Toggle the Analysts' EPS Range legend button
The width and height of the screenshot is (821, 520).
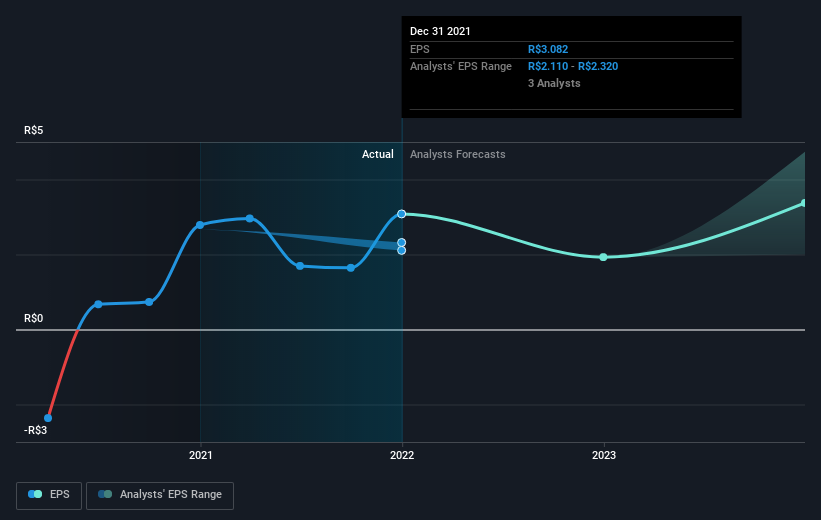pos(160,495)
